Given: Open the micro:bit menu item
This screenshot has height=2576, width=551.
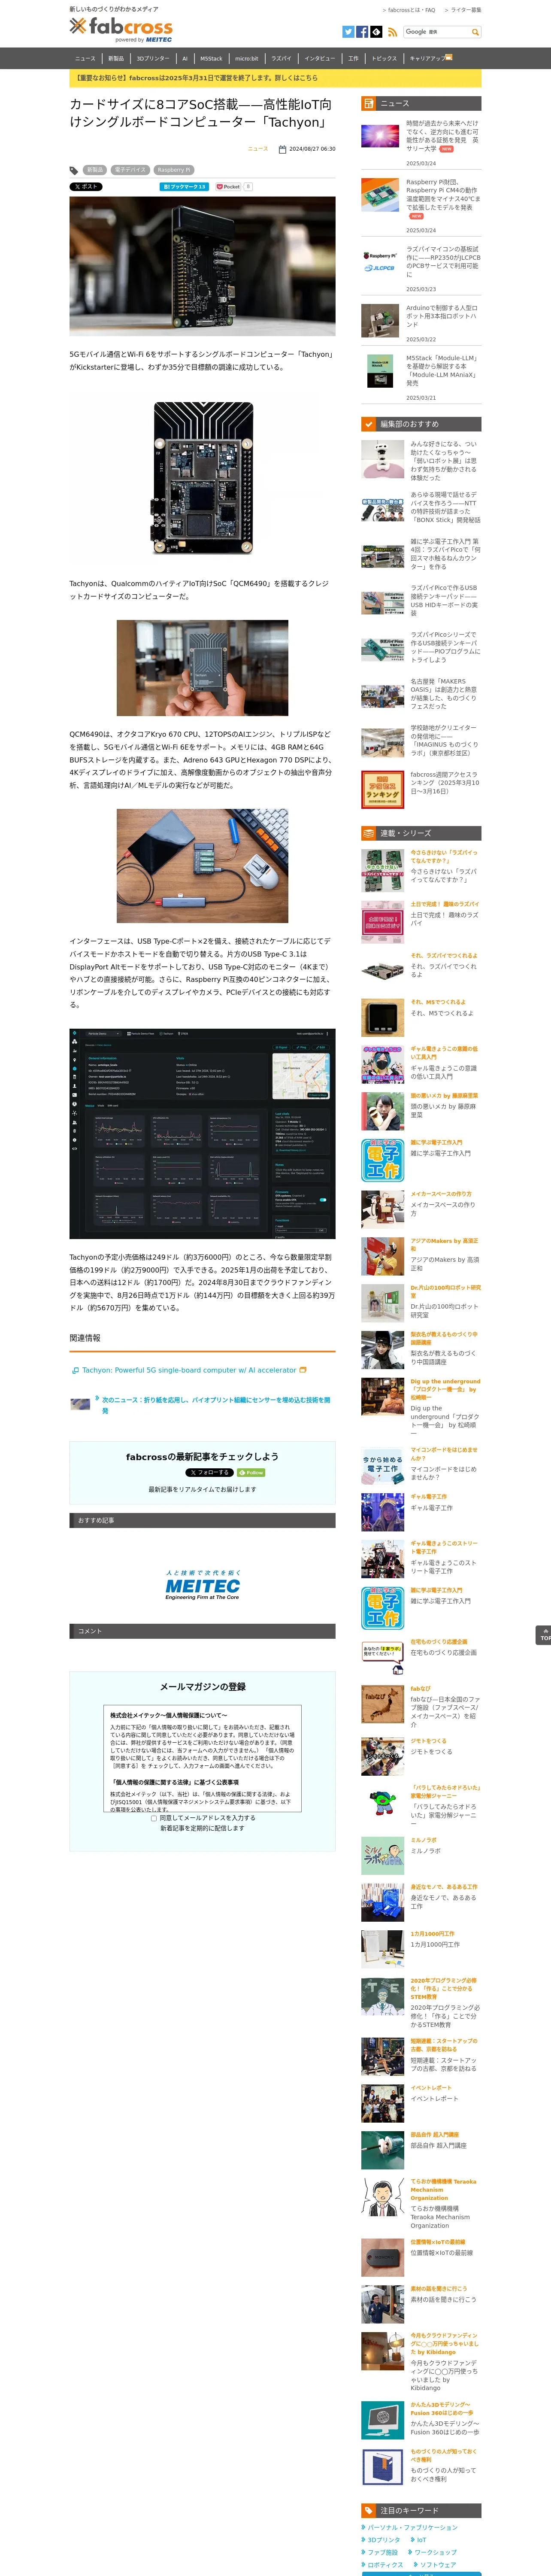Looking at the screenshot, I should coord(247,59).
